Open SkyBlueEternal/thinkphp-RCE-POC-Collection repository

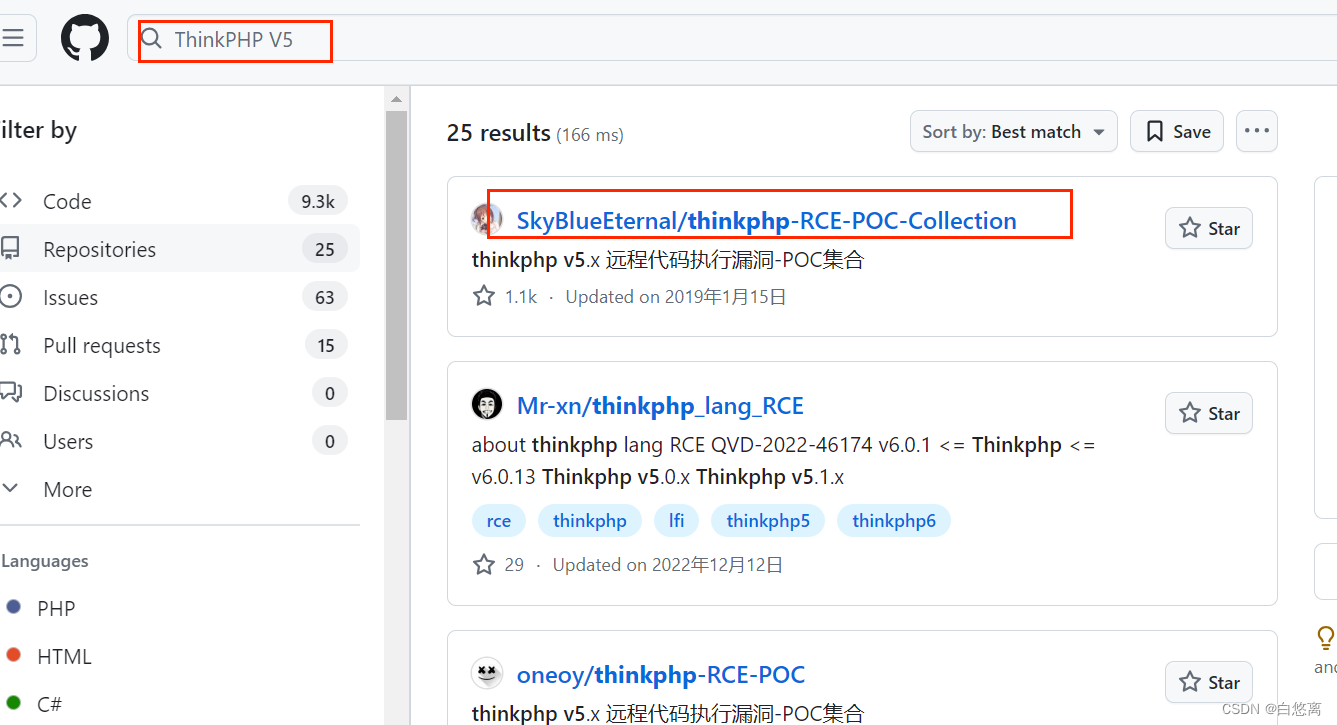click(x=766, y=220)
